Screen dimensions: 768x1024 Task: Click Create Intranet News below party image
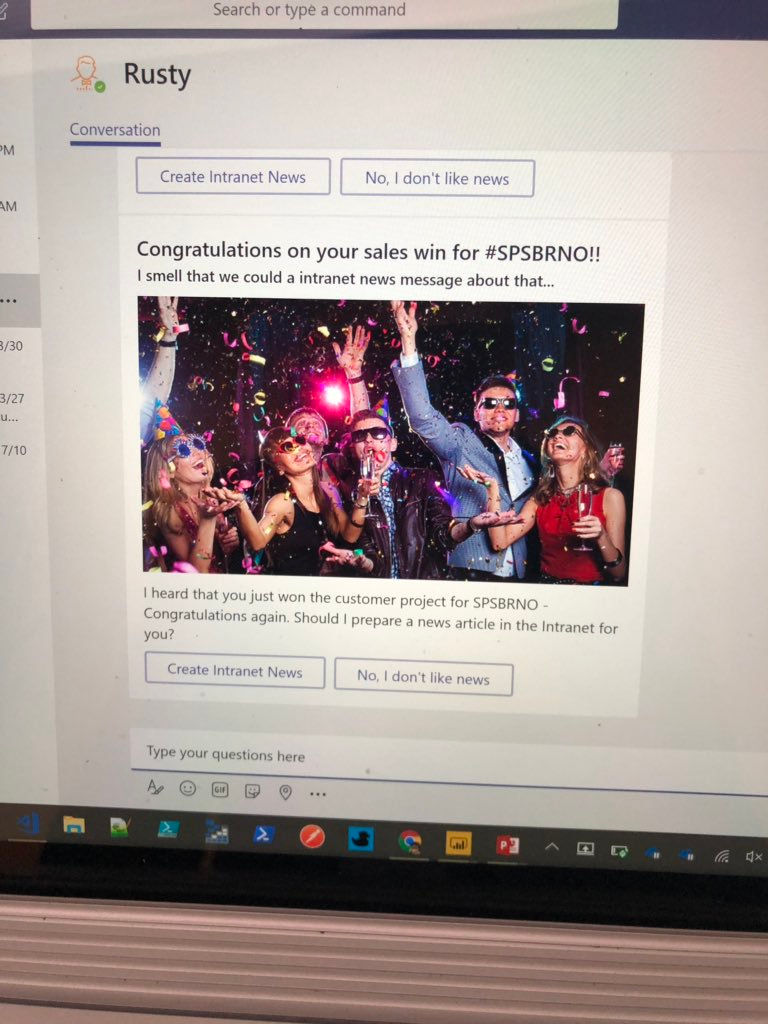pyautogui.click(x=234, y=670)
